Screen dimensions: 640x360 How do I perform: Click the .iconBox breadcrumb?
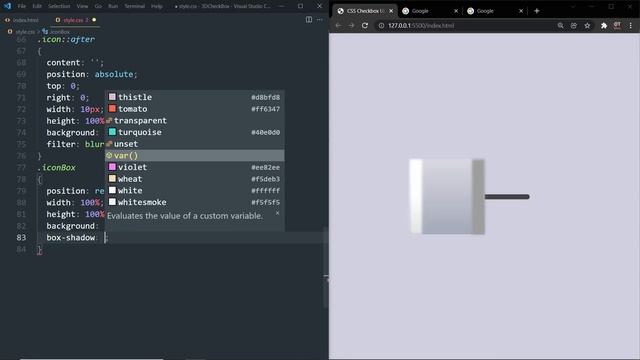point(60,31)
